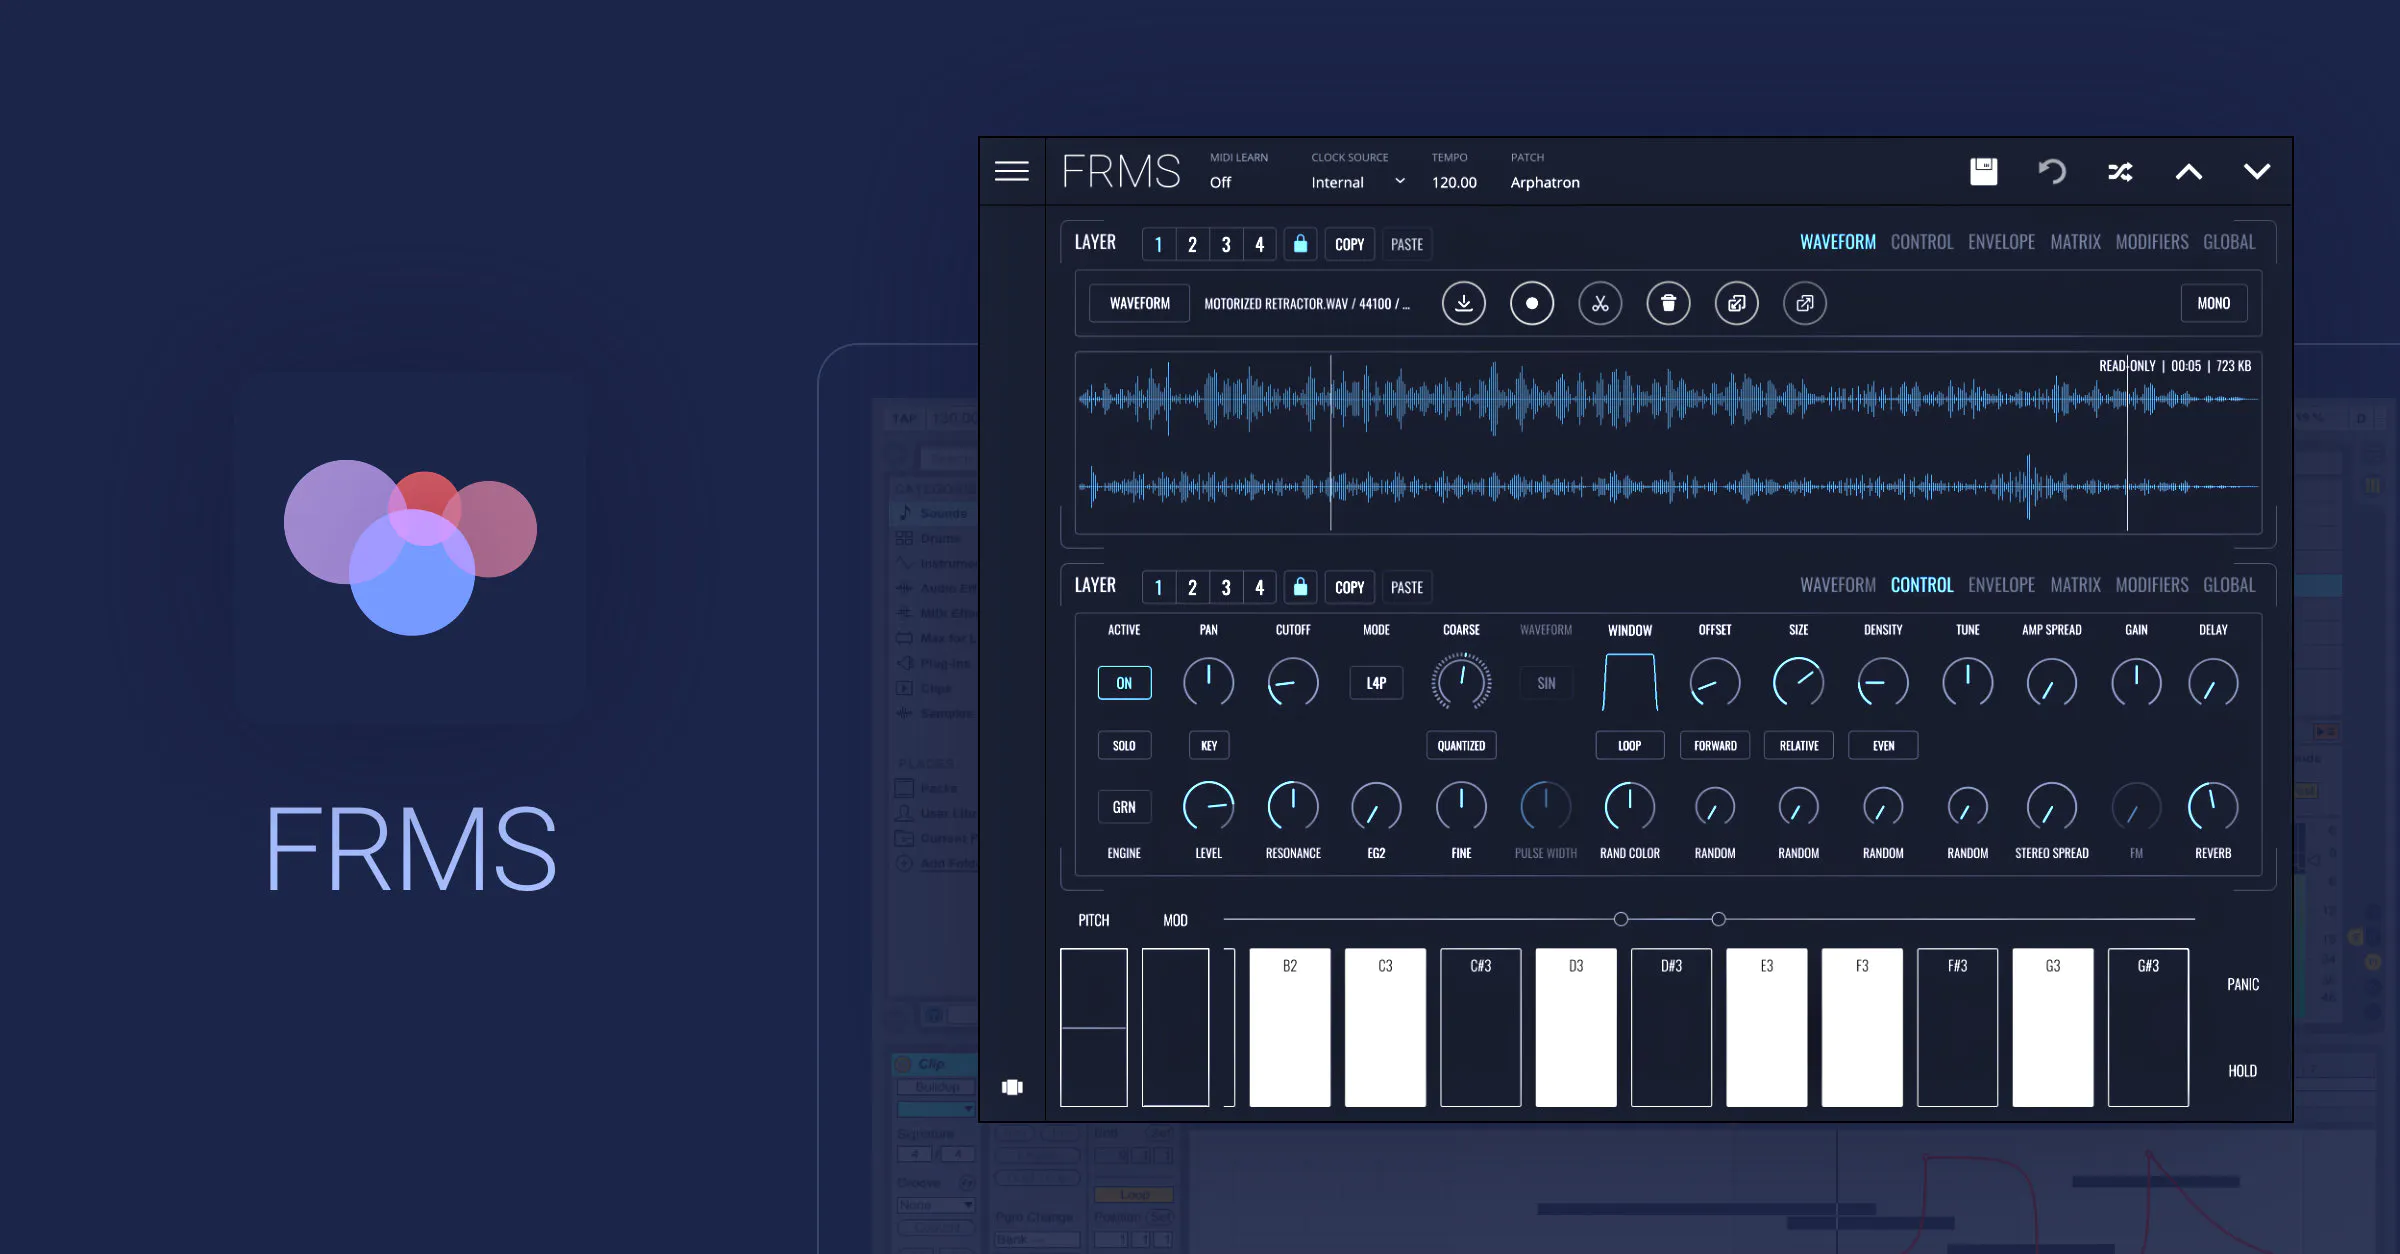Delete waveform with trash icon
This screenshot has height=1254, width=2400.
[1668, 303]
